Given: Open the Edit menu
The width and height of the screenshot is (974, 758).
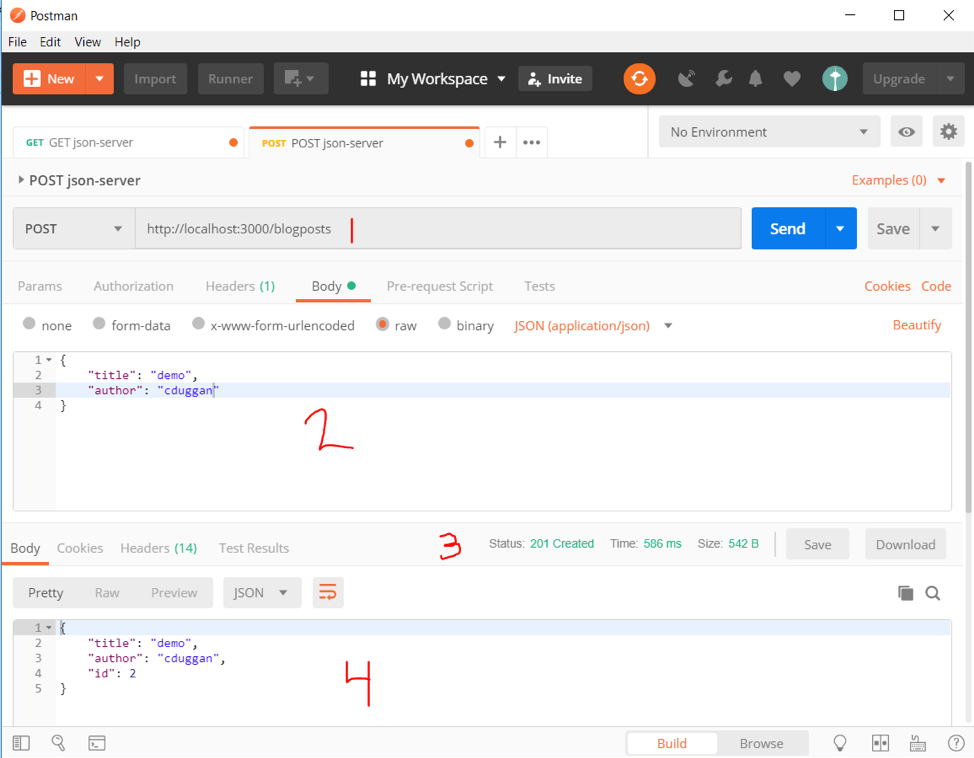Looking at the screenshot, I should pos(50,42).
